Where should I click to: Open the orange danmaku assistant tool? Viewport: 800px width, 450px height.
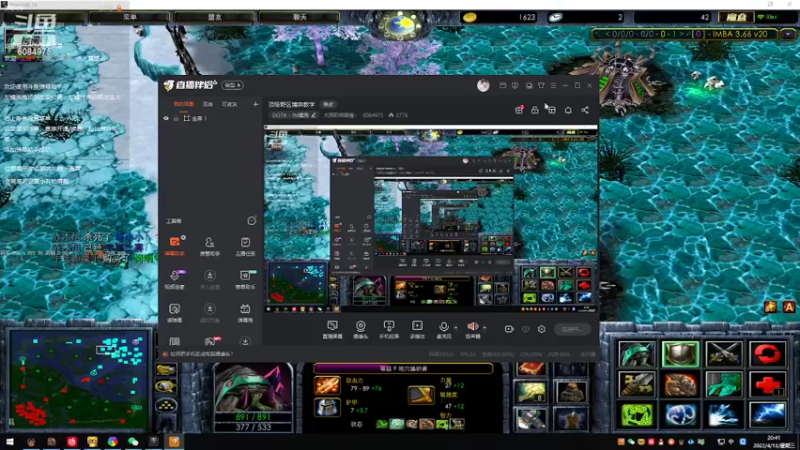tap(174, 245)
